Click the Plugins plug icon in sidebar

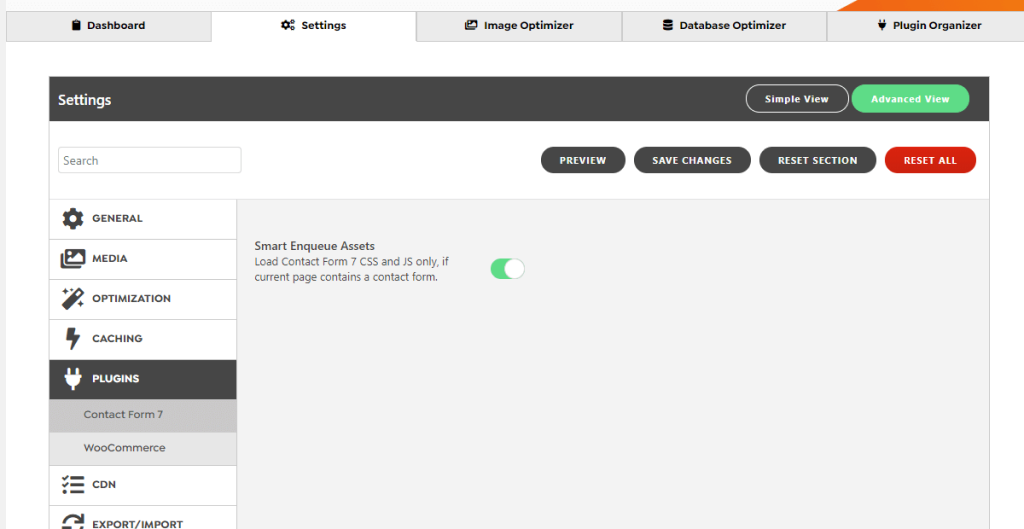pyautogui.click(x=72, y=379)
